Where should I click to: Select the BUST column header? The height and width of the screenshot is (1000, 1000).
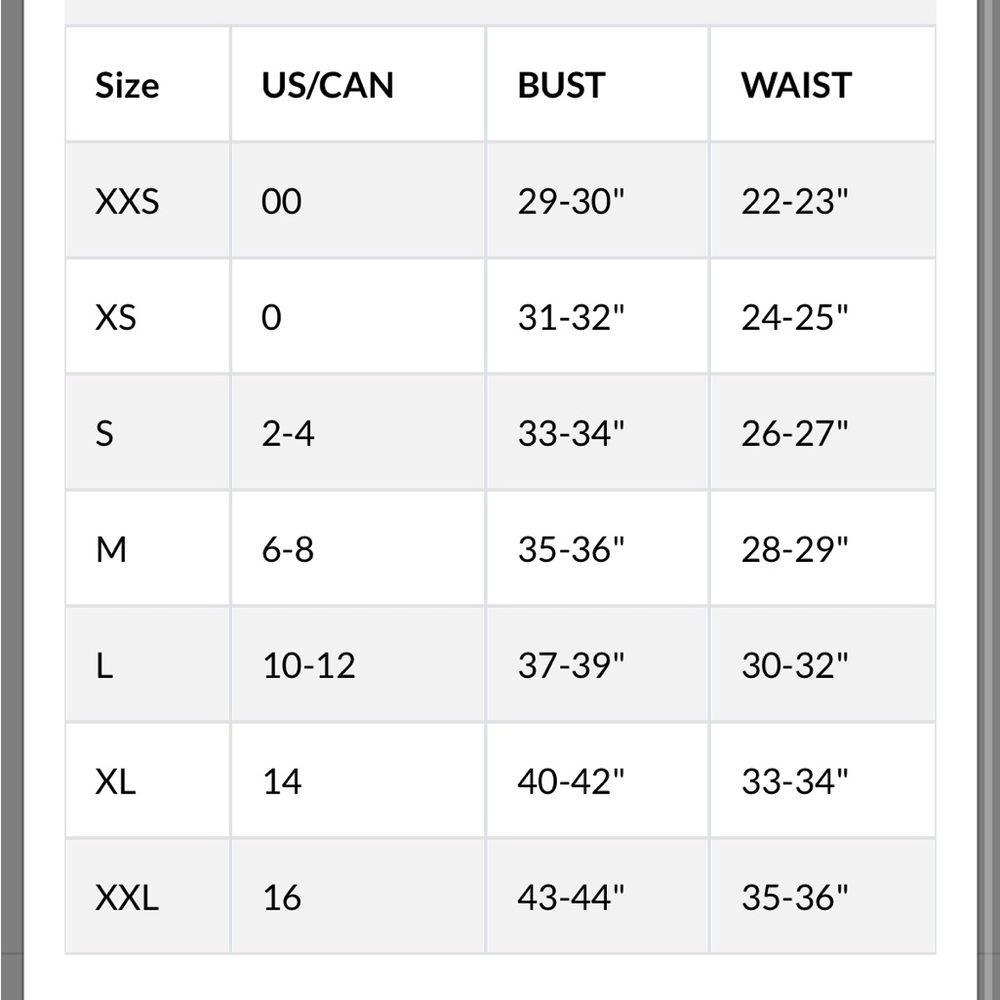tap(561, 85)
